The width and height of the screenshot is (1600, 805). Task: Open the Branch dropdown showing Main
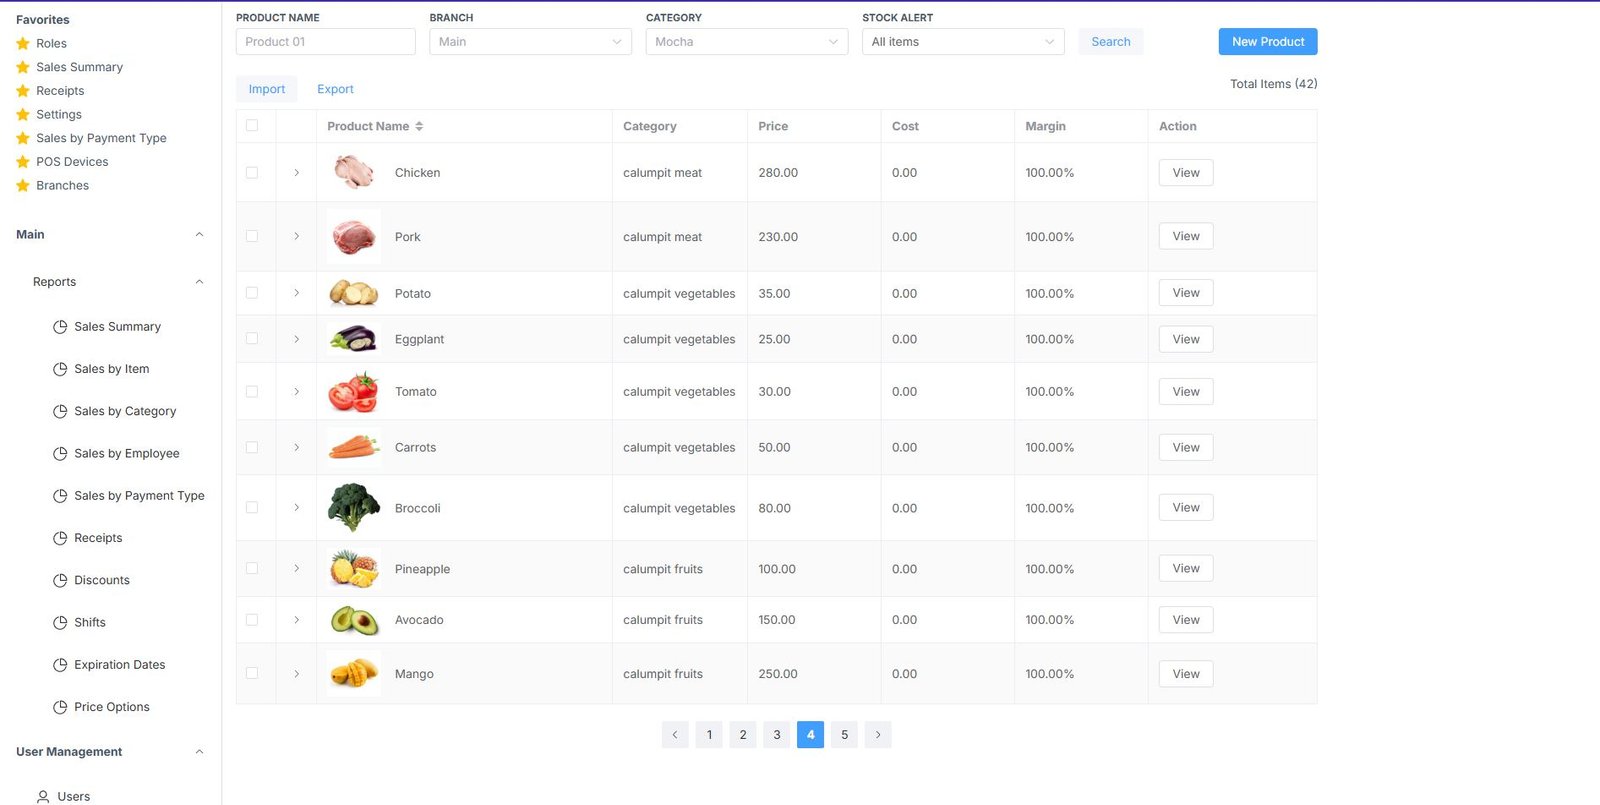point(530,42)
